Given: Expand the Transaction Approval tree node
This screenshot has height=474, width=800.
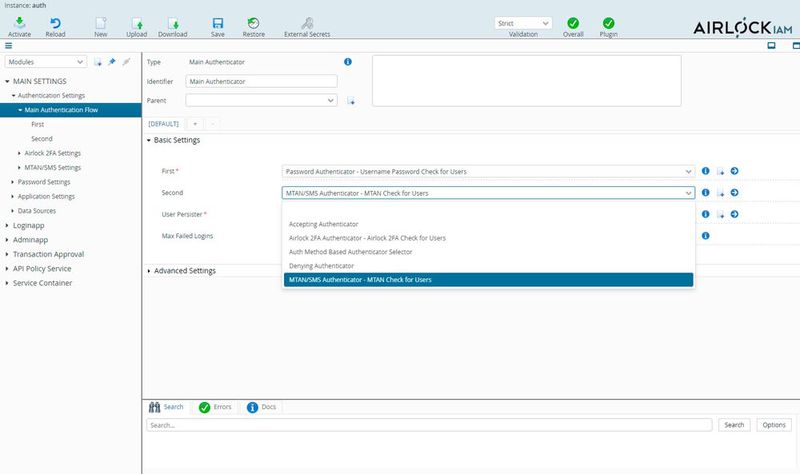Looking at the screenshot, I should [x=7, y=254].
